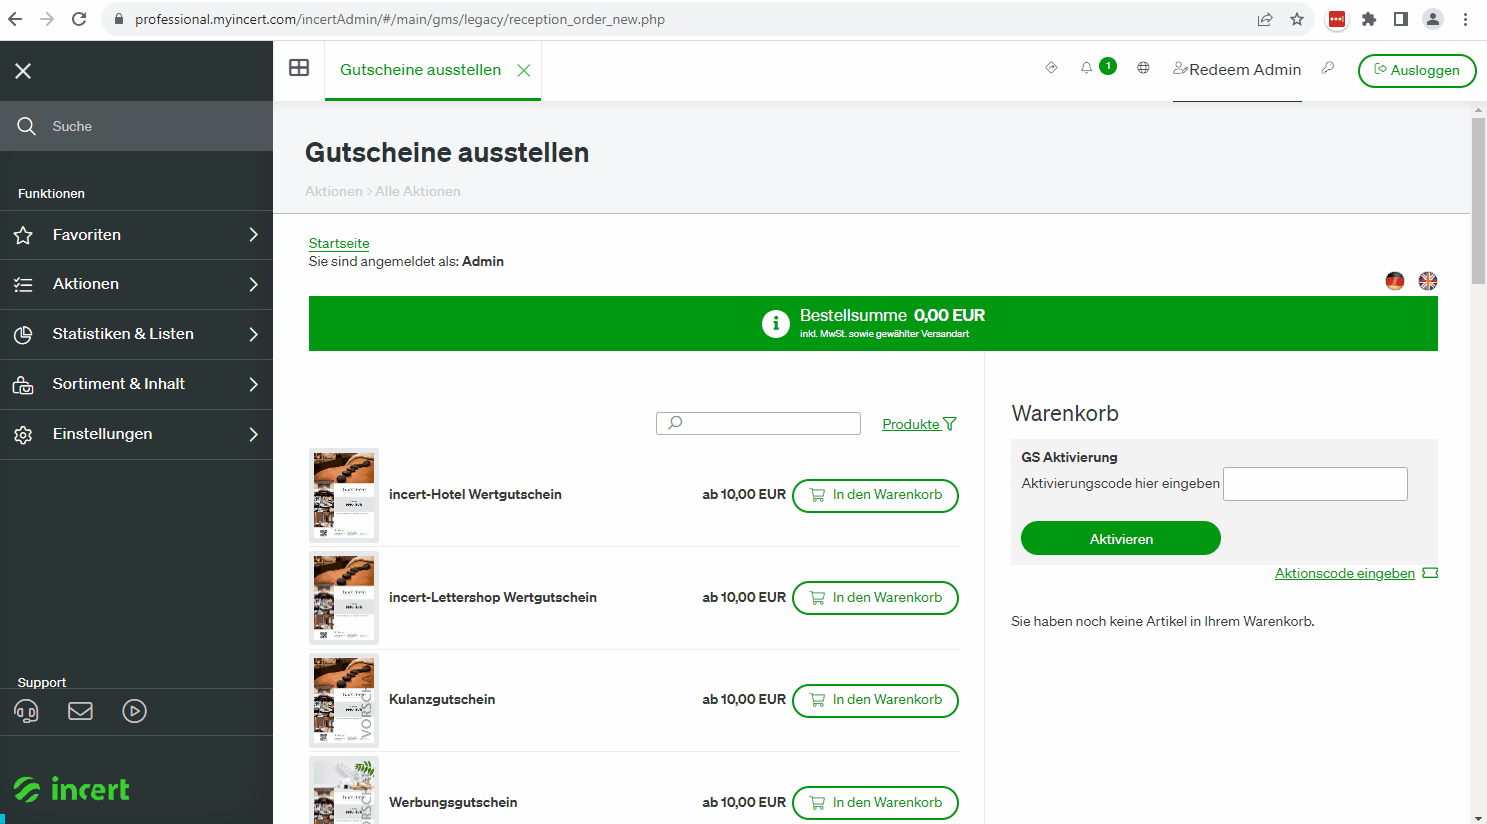Expand the Aktionen sidebar section

coord(136,284)
